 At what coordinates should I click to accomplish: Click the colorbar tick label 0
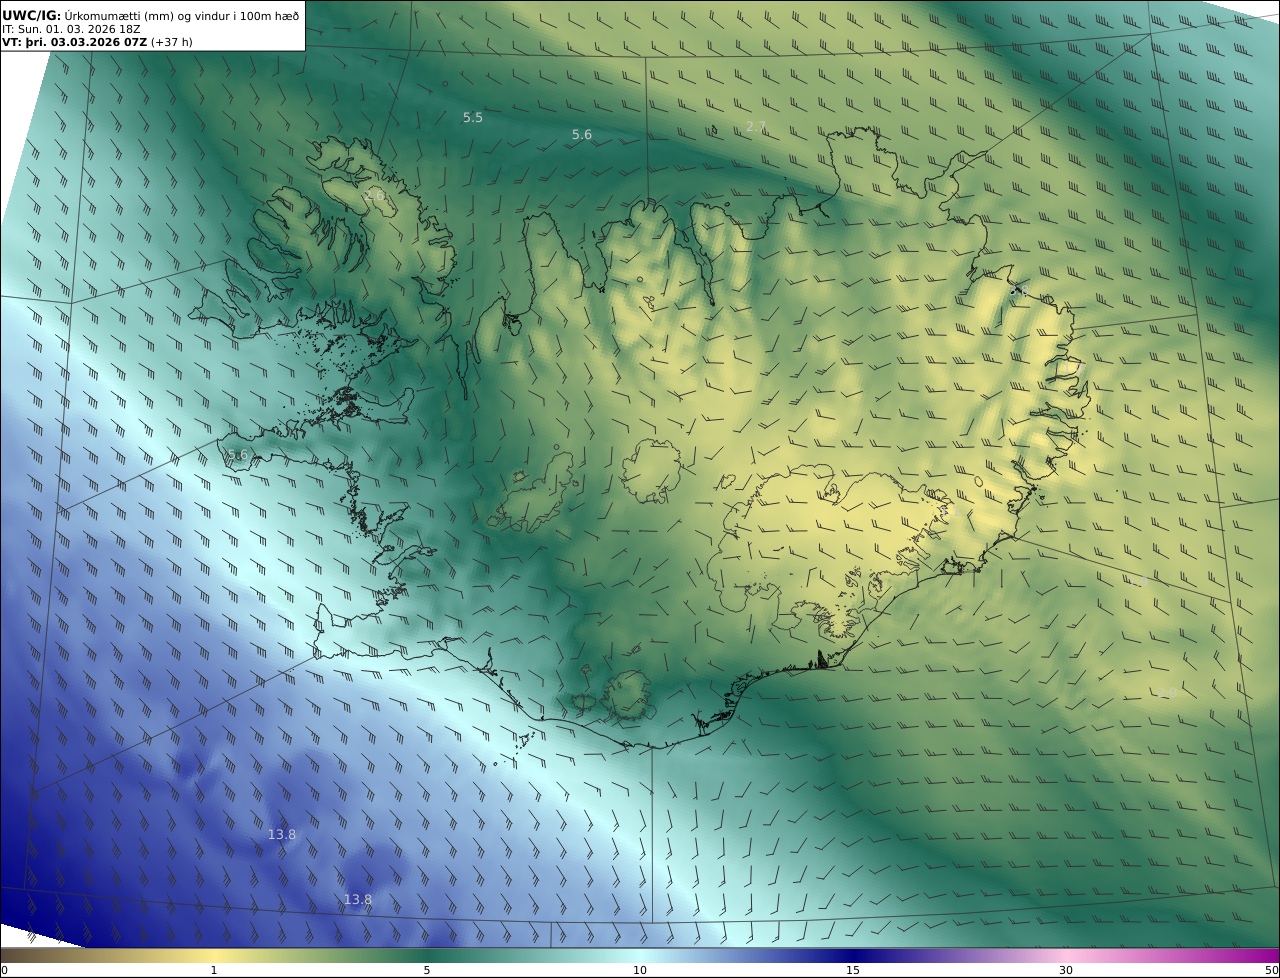[x=4, y=970]
